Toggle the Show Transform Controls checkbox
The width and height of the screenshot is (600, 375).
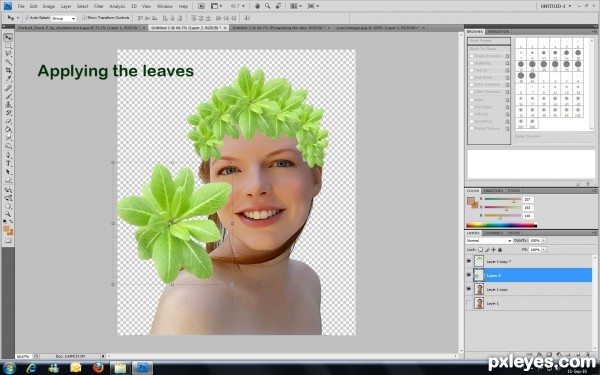coord(85,18)
